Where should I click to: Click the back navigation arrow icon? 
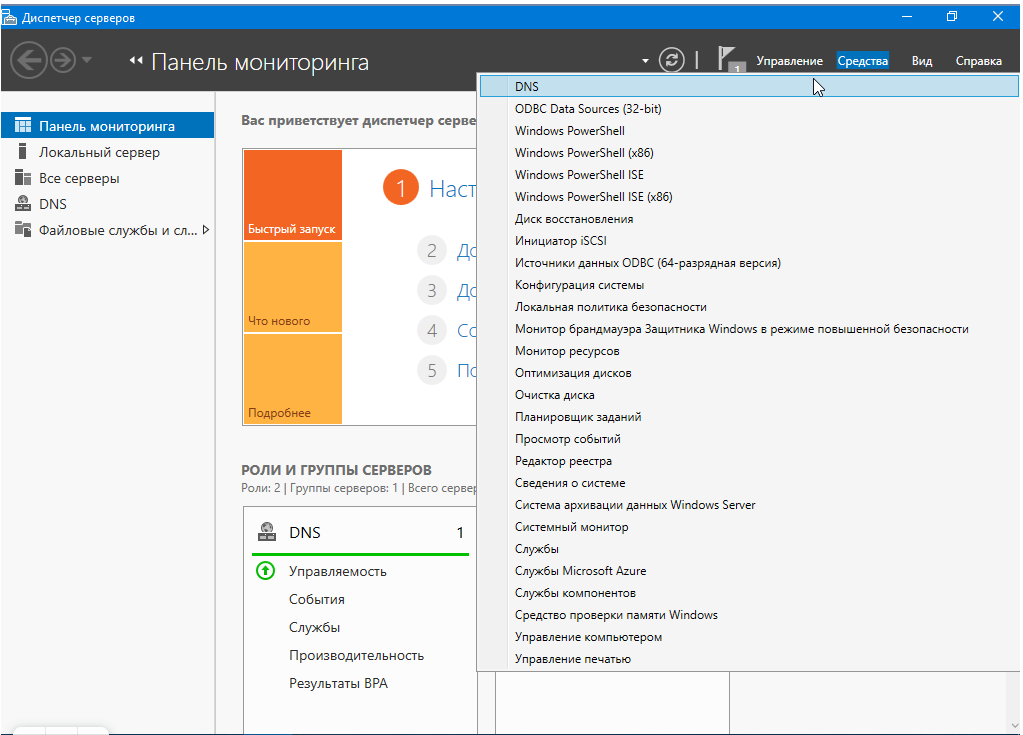point(29,61)
